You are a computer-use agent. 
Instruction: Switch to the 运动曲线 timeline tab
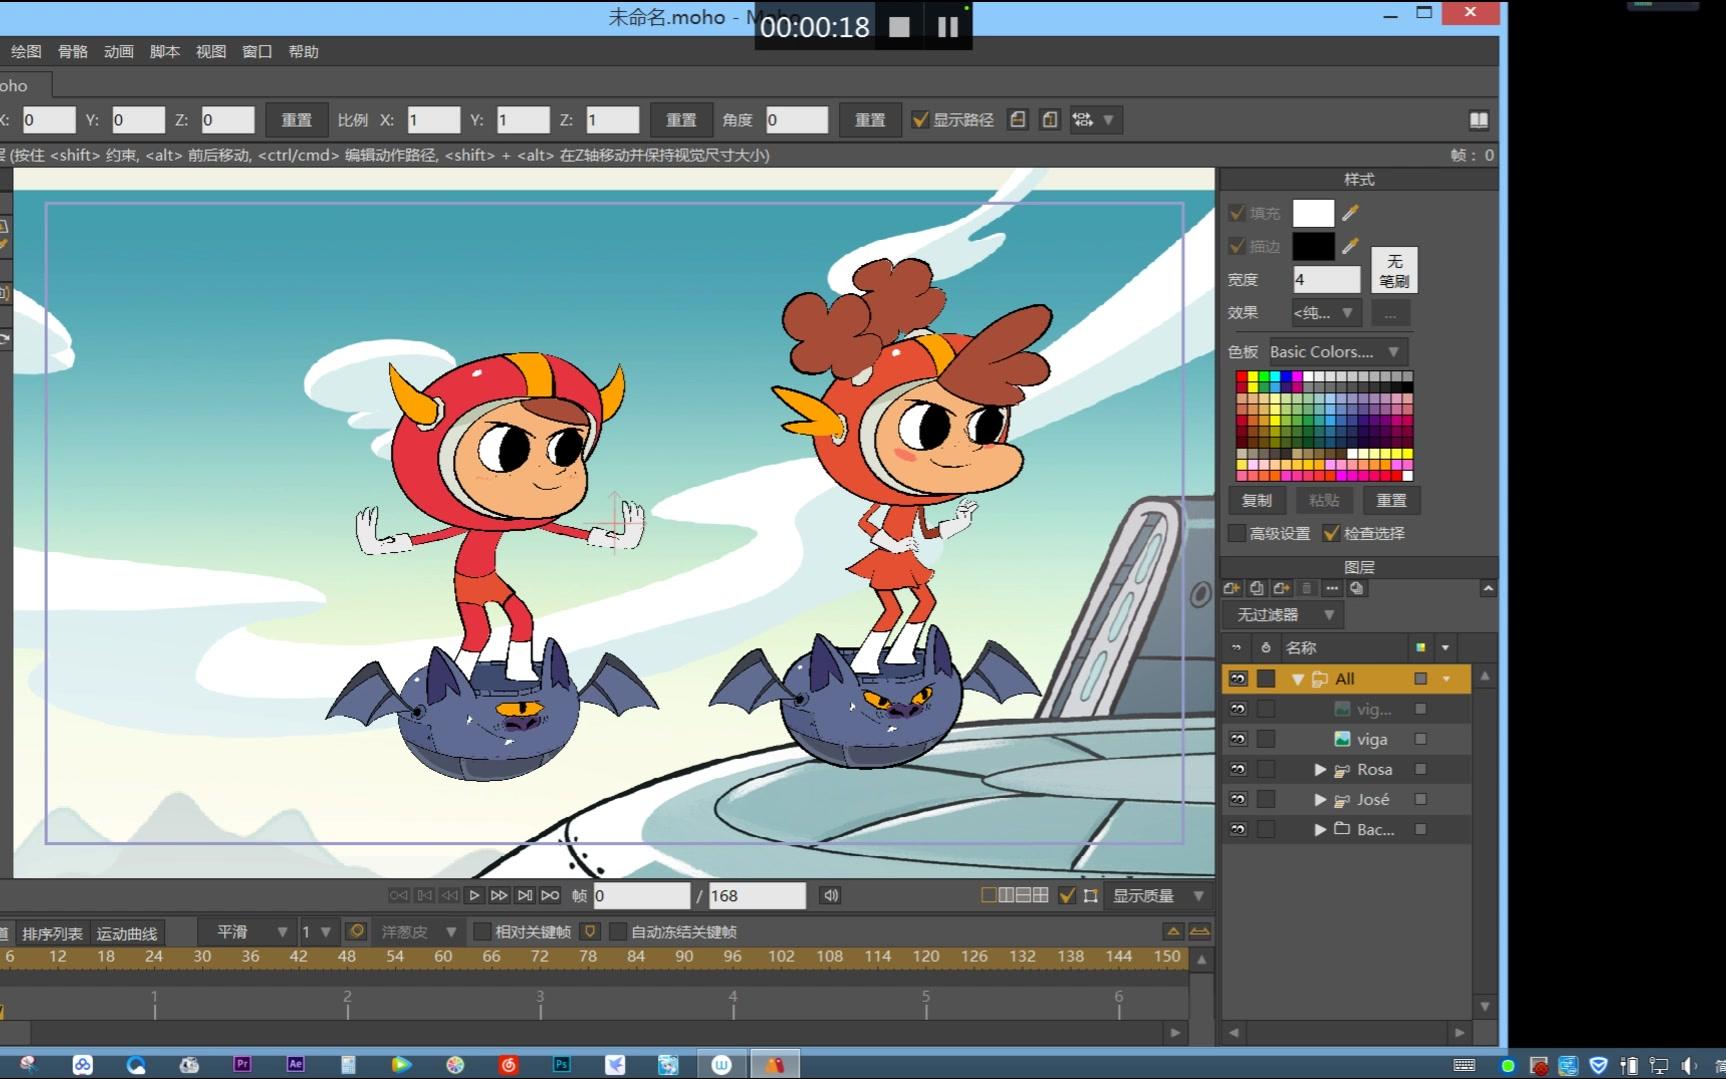tap(127, 933)
